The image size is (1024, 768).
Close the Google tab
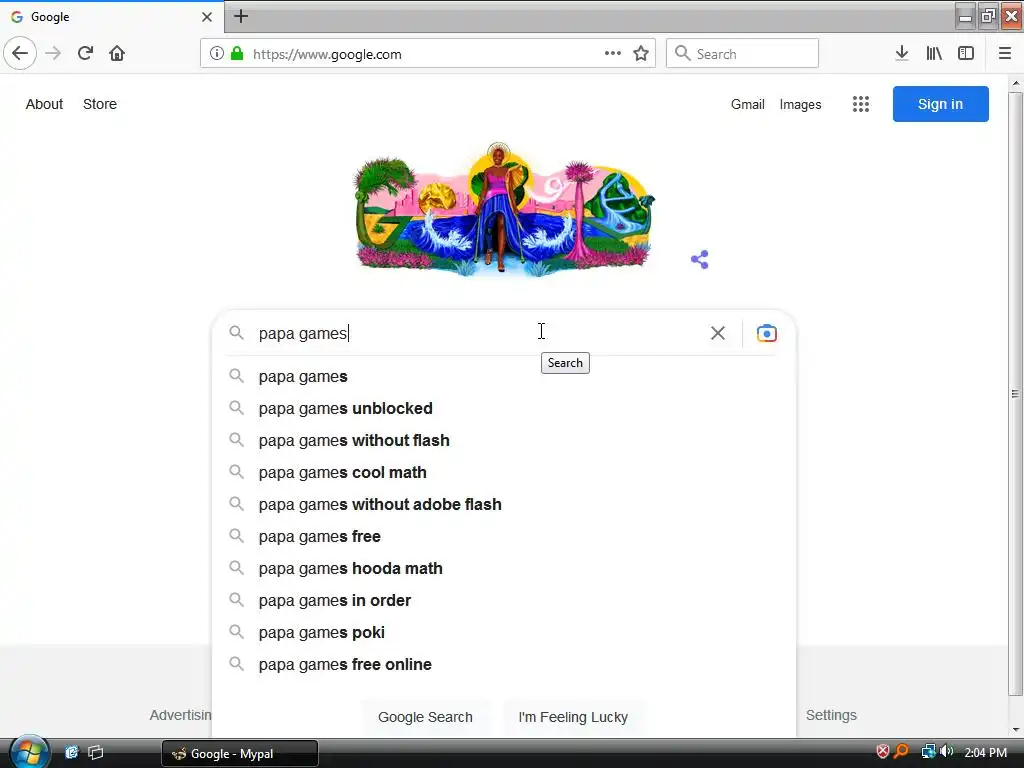[207, 17]
